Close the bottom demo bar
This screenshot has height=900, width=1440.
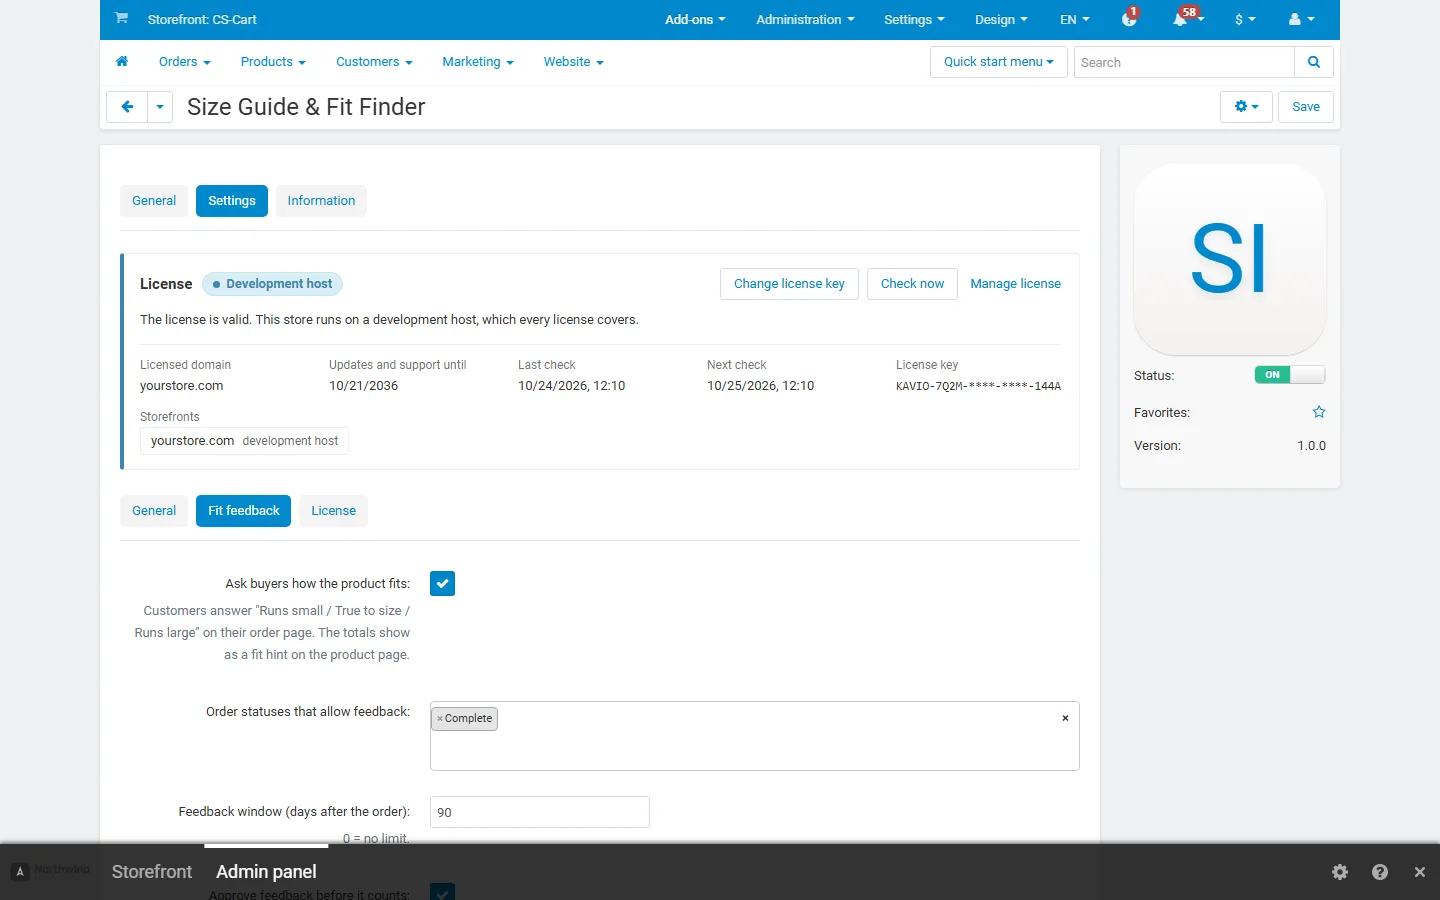point(1420,872)
